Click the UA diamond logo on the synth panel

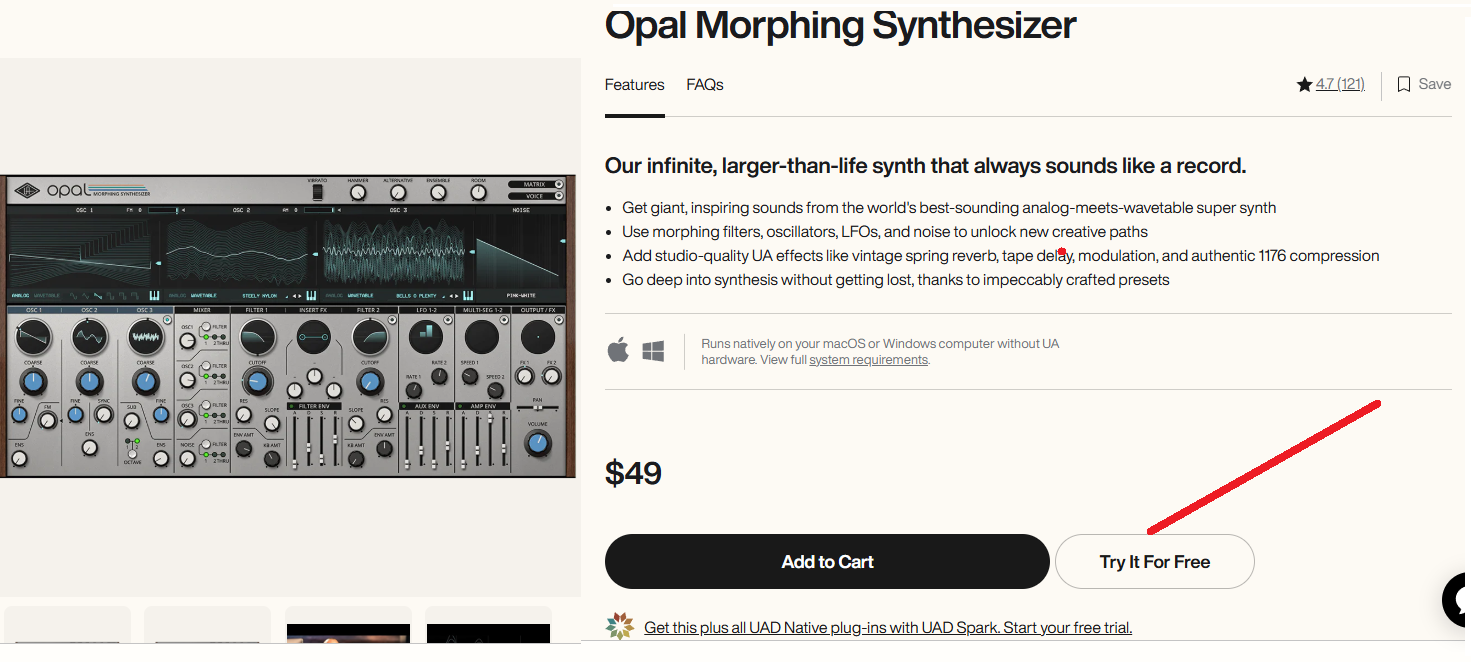click(x=27, y=190)
